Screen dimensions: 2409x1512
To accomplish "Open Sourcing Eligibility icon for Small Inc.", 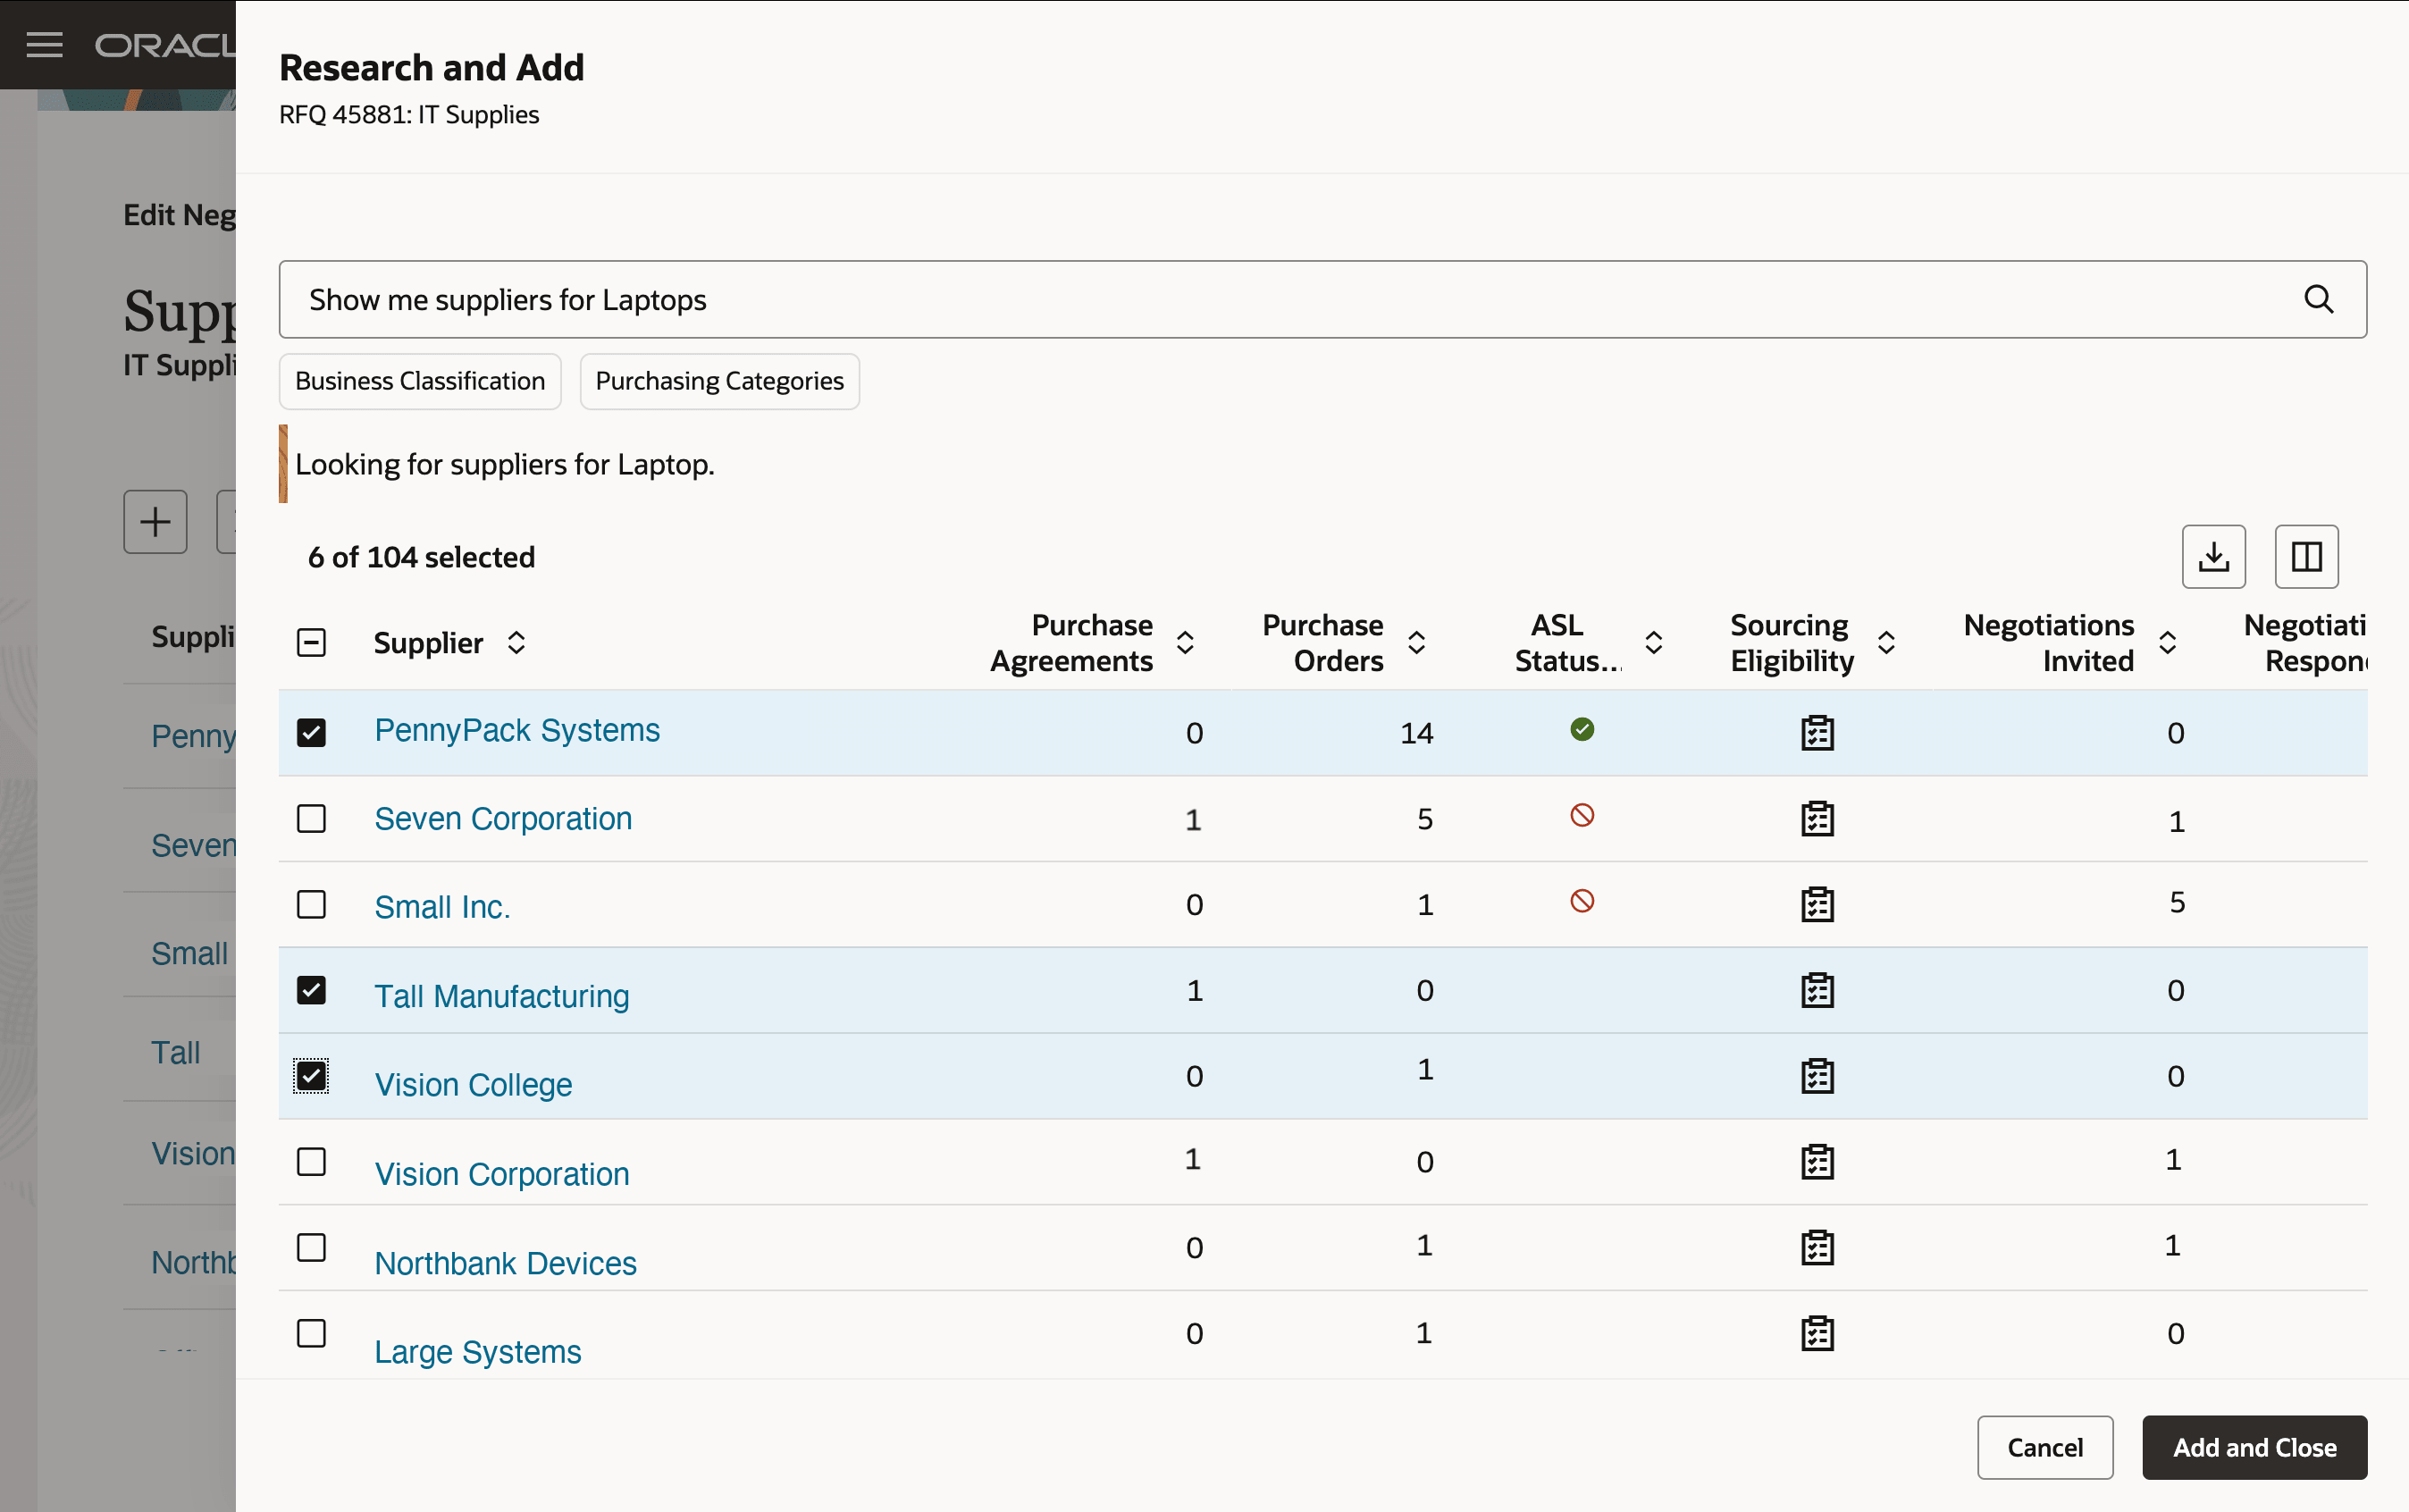I will point(1817,905).
